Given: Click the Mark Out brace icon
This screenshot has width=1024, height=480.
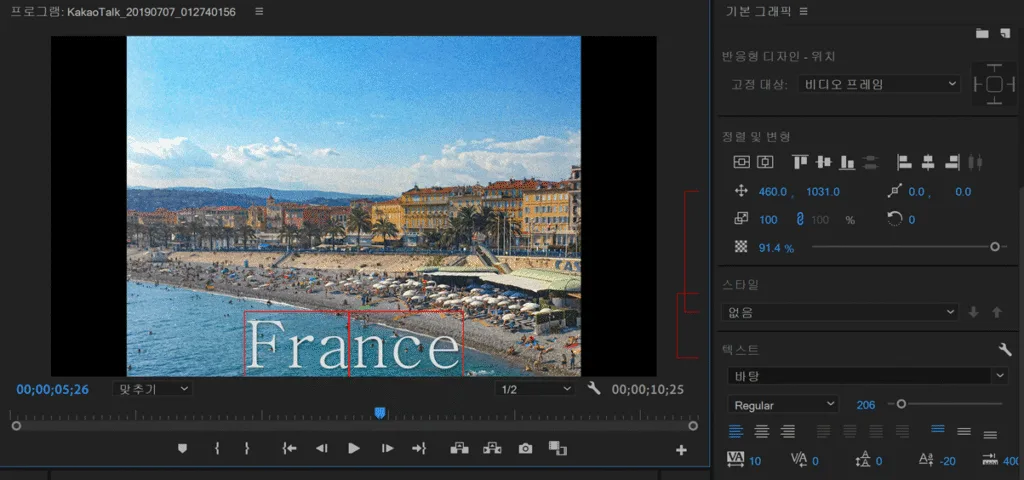Looking at the screenshot, I should pos(247,448).
